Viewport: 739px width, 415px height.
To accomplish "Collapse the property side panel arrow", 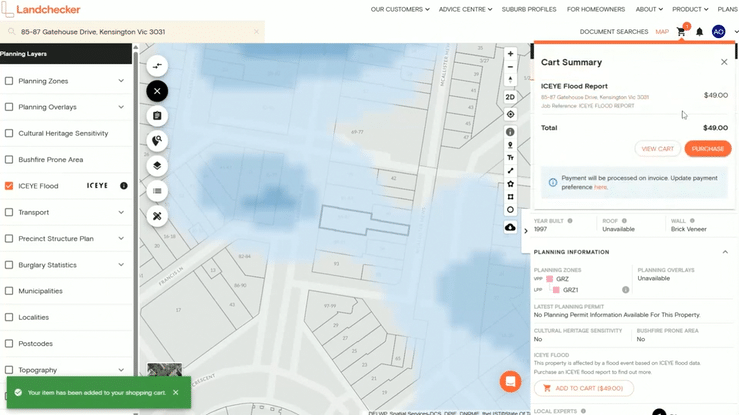I will 526,231.
